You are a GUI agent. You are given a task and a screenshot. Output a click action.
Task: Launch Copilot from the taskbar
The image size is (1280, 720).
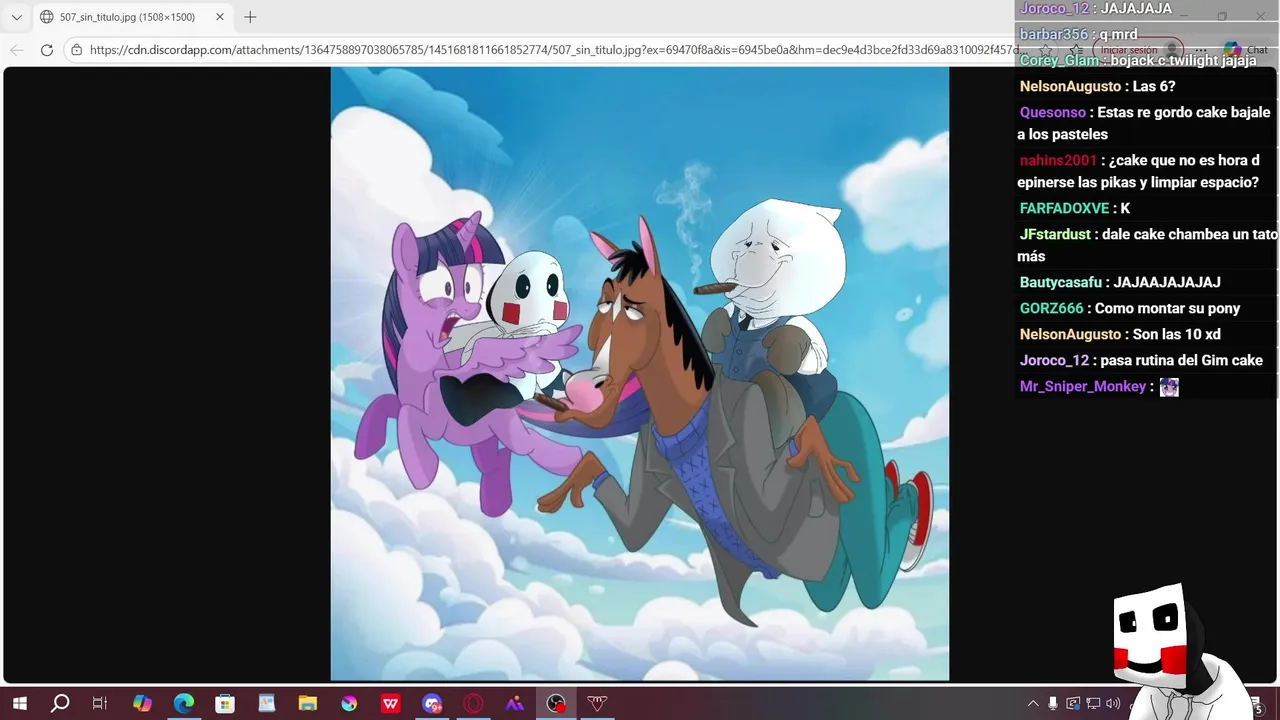point(142,704)
